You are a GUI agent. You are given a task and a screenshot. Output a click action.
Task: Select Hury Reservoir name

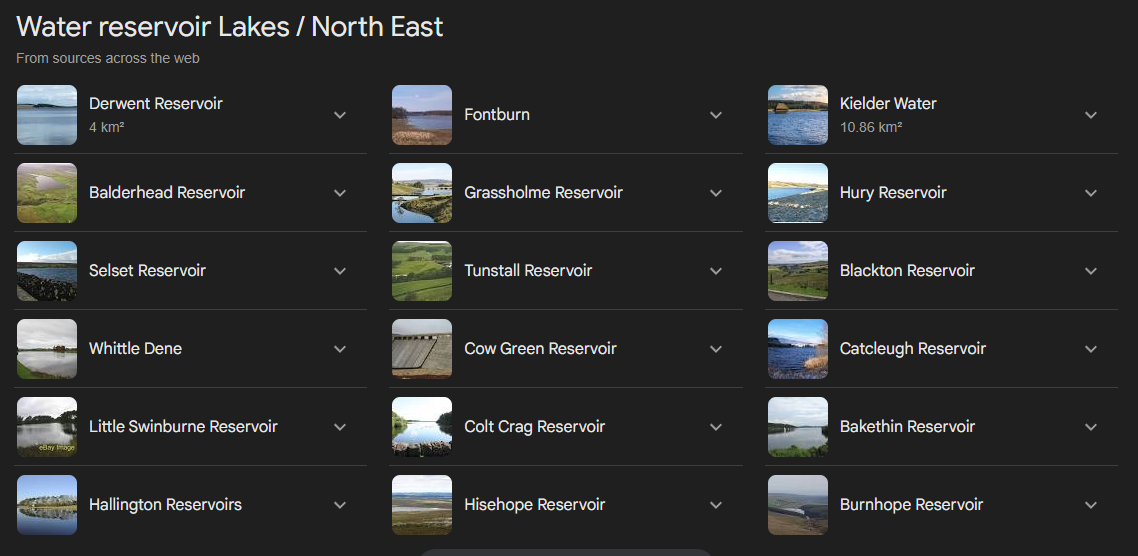(x=893, y=193)
